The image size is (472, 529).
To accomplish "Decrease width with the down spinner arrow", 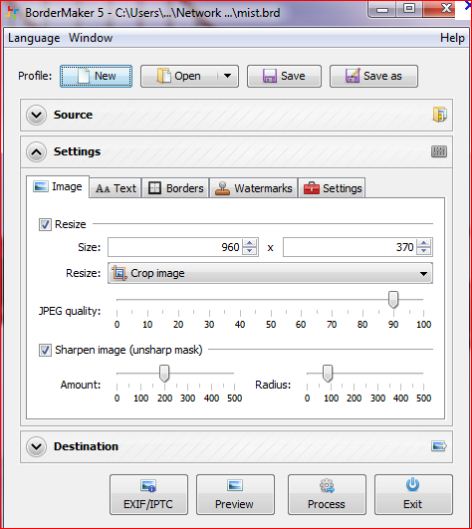I will point(250,251).
